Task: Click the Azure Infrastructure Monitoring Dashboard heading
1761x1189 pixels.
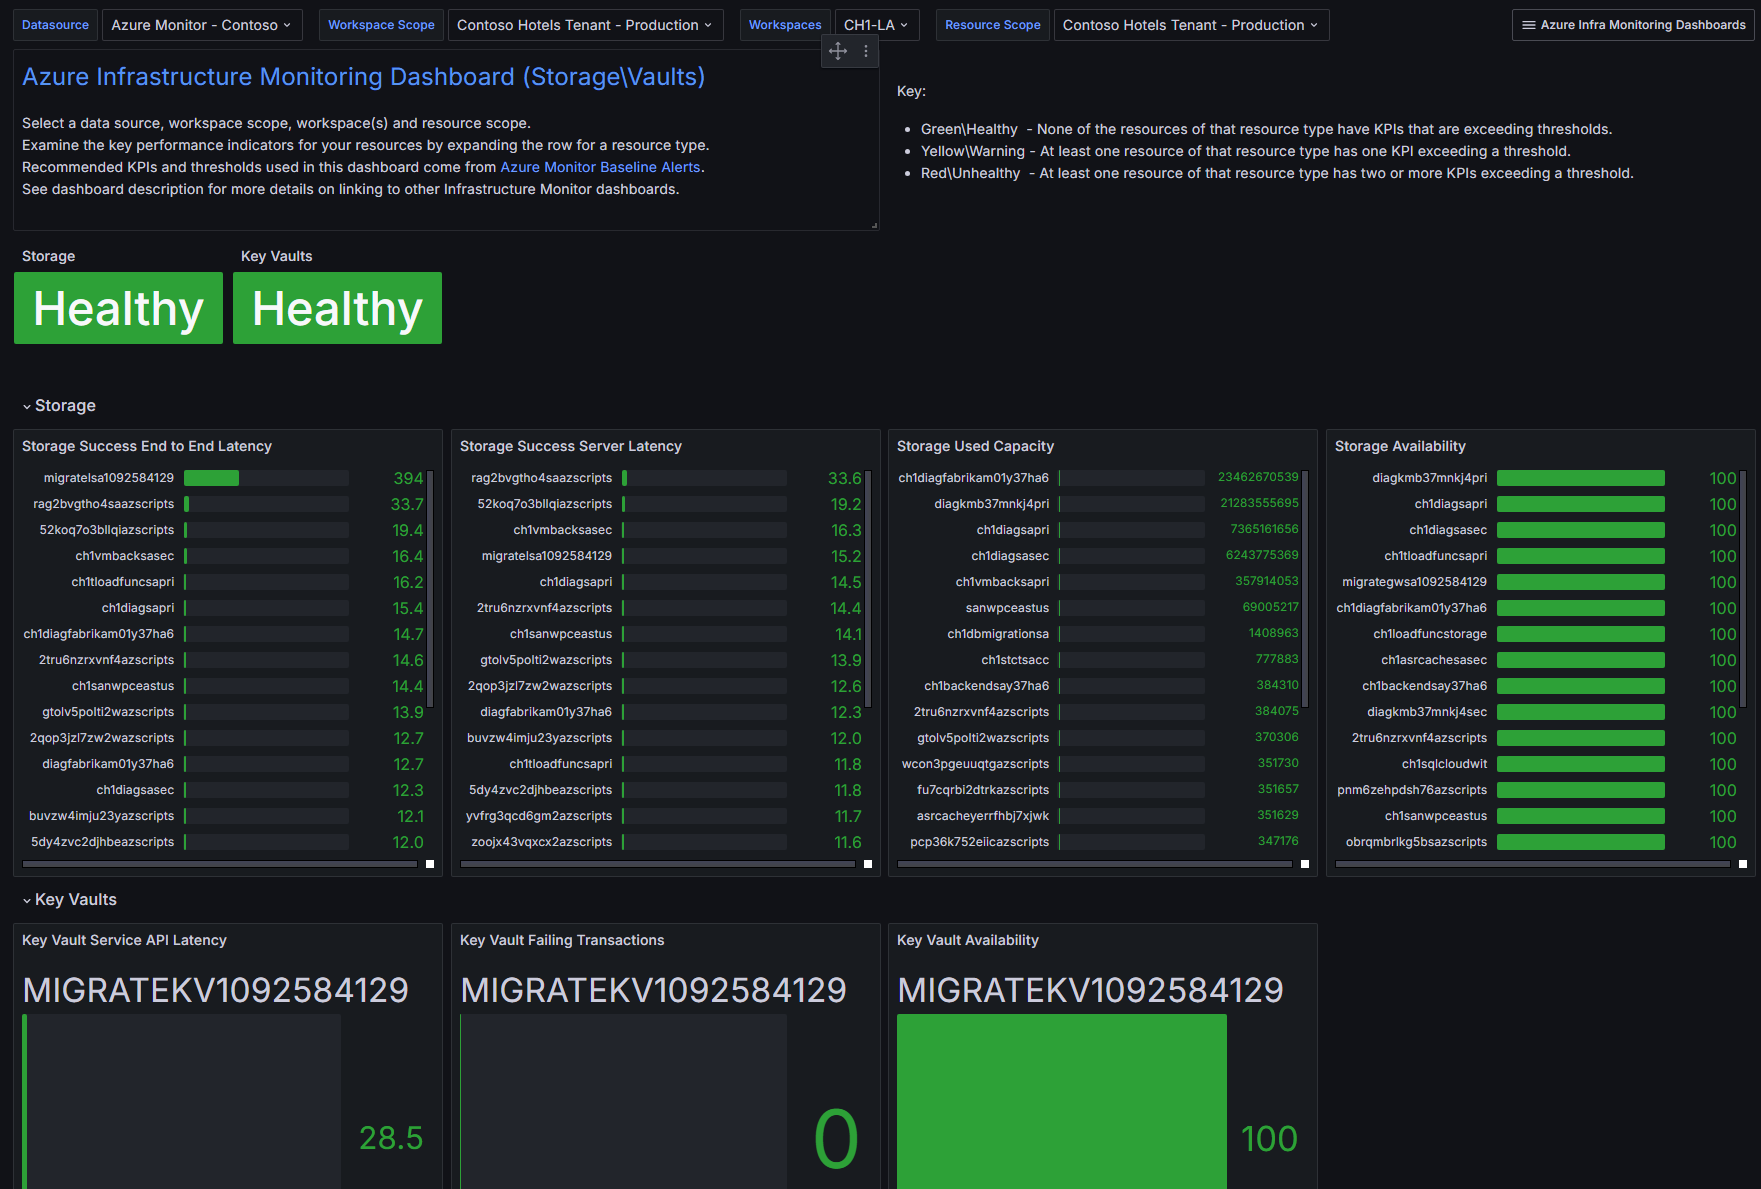Action: click(x=363, y=77)
